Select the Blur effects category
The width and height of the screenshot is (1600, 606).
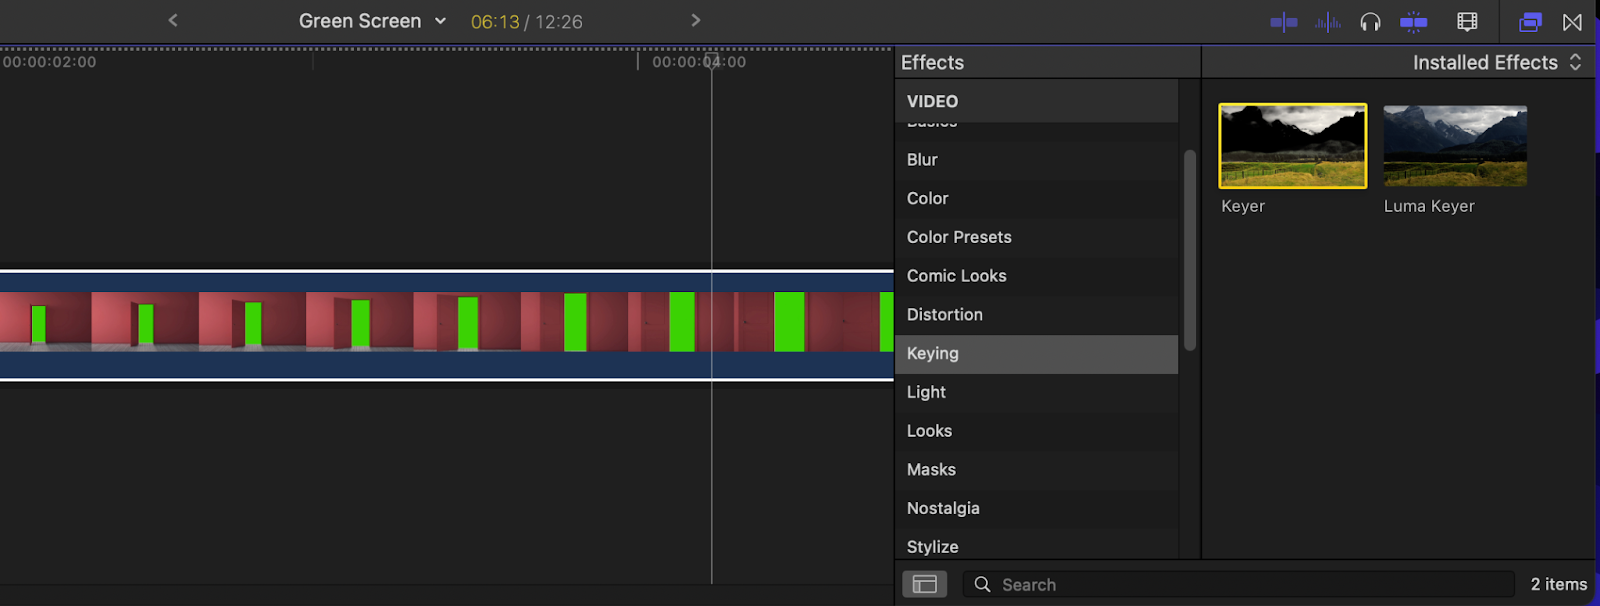point(1036,160)
